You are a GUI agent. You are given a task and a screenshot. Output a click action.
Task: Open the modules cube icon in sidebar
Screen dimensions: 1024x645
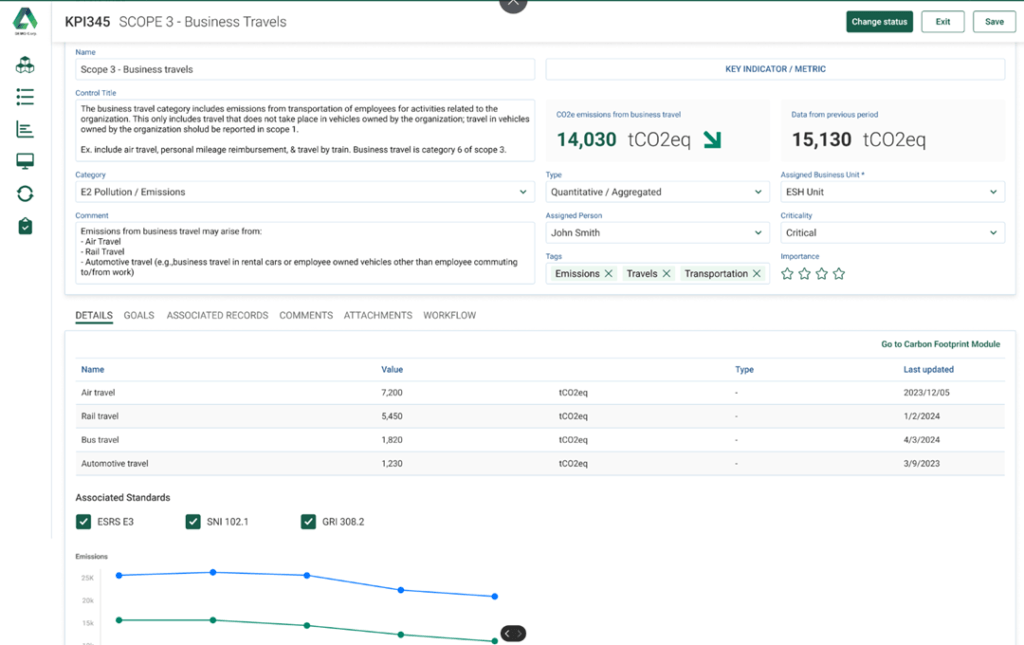point(24,63)
